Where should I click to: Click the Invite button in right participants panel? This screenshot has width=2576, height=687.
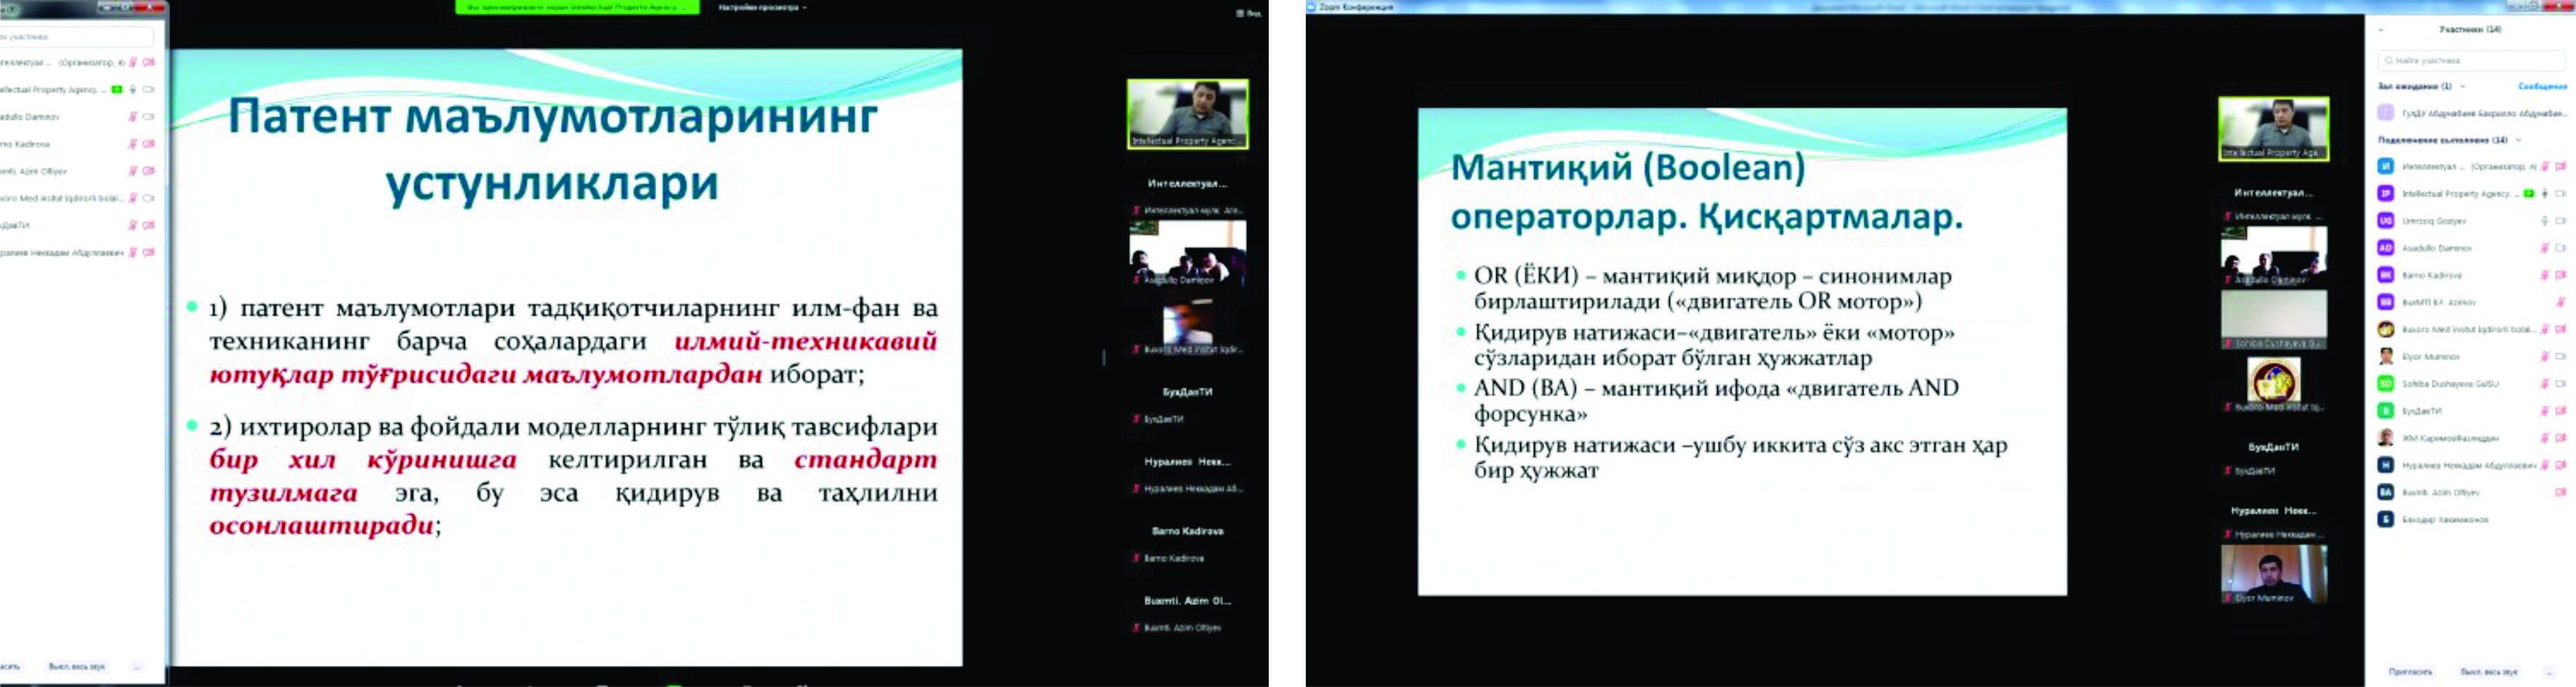click(x=2410, y=671)
